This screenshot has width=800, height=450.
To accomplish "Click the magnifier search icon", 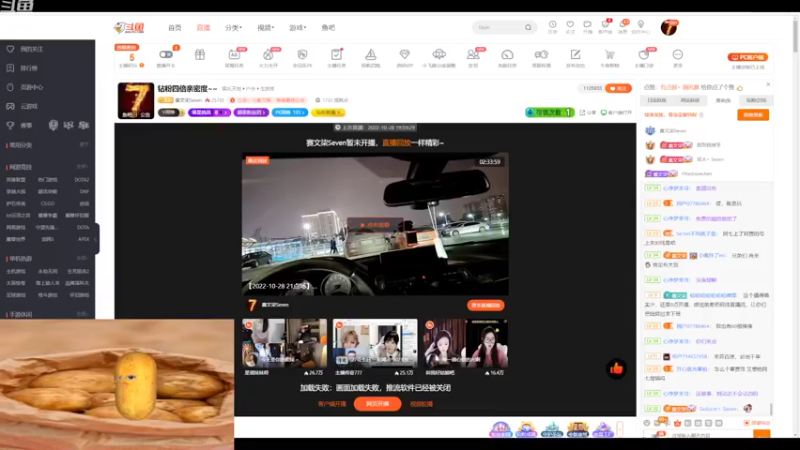I will pyautogui.click(x=528, y=28).
